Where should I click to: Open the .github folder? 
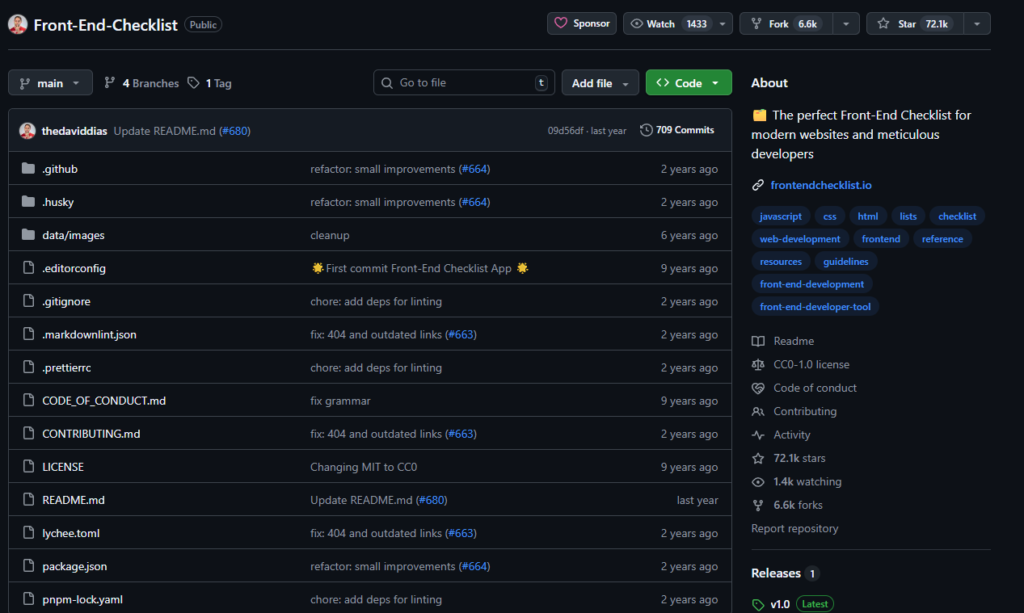pyautogui.click(x=60, y=169)
